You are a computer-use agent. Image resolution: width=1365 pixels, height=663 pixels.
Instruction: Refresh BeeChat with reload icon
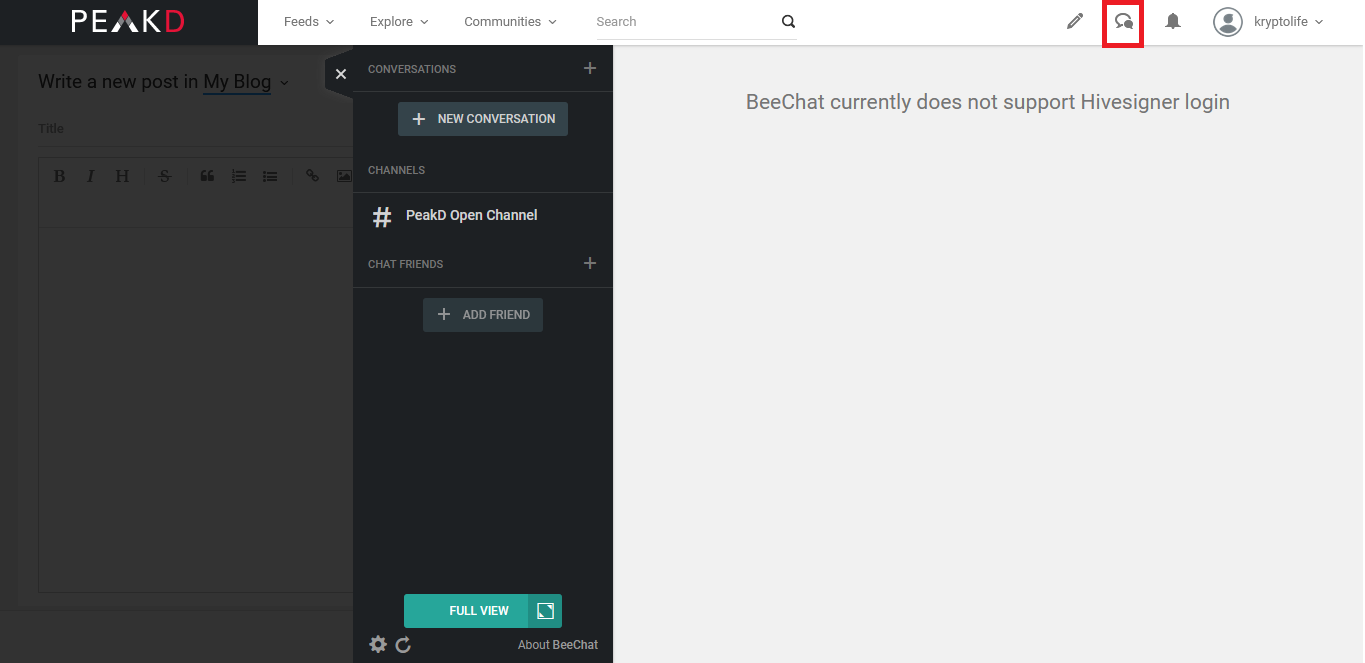(403, 645)
